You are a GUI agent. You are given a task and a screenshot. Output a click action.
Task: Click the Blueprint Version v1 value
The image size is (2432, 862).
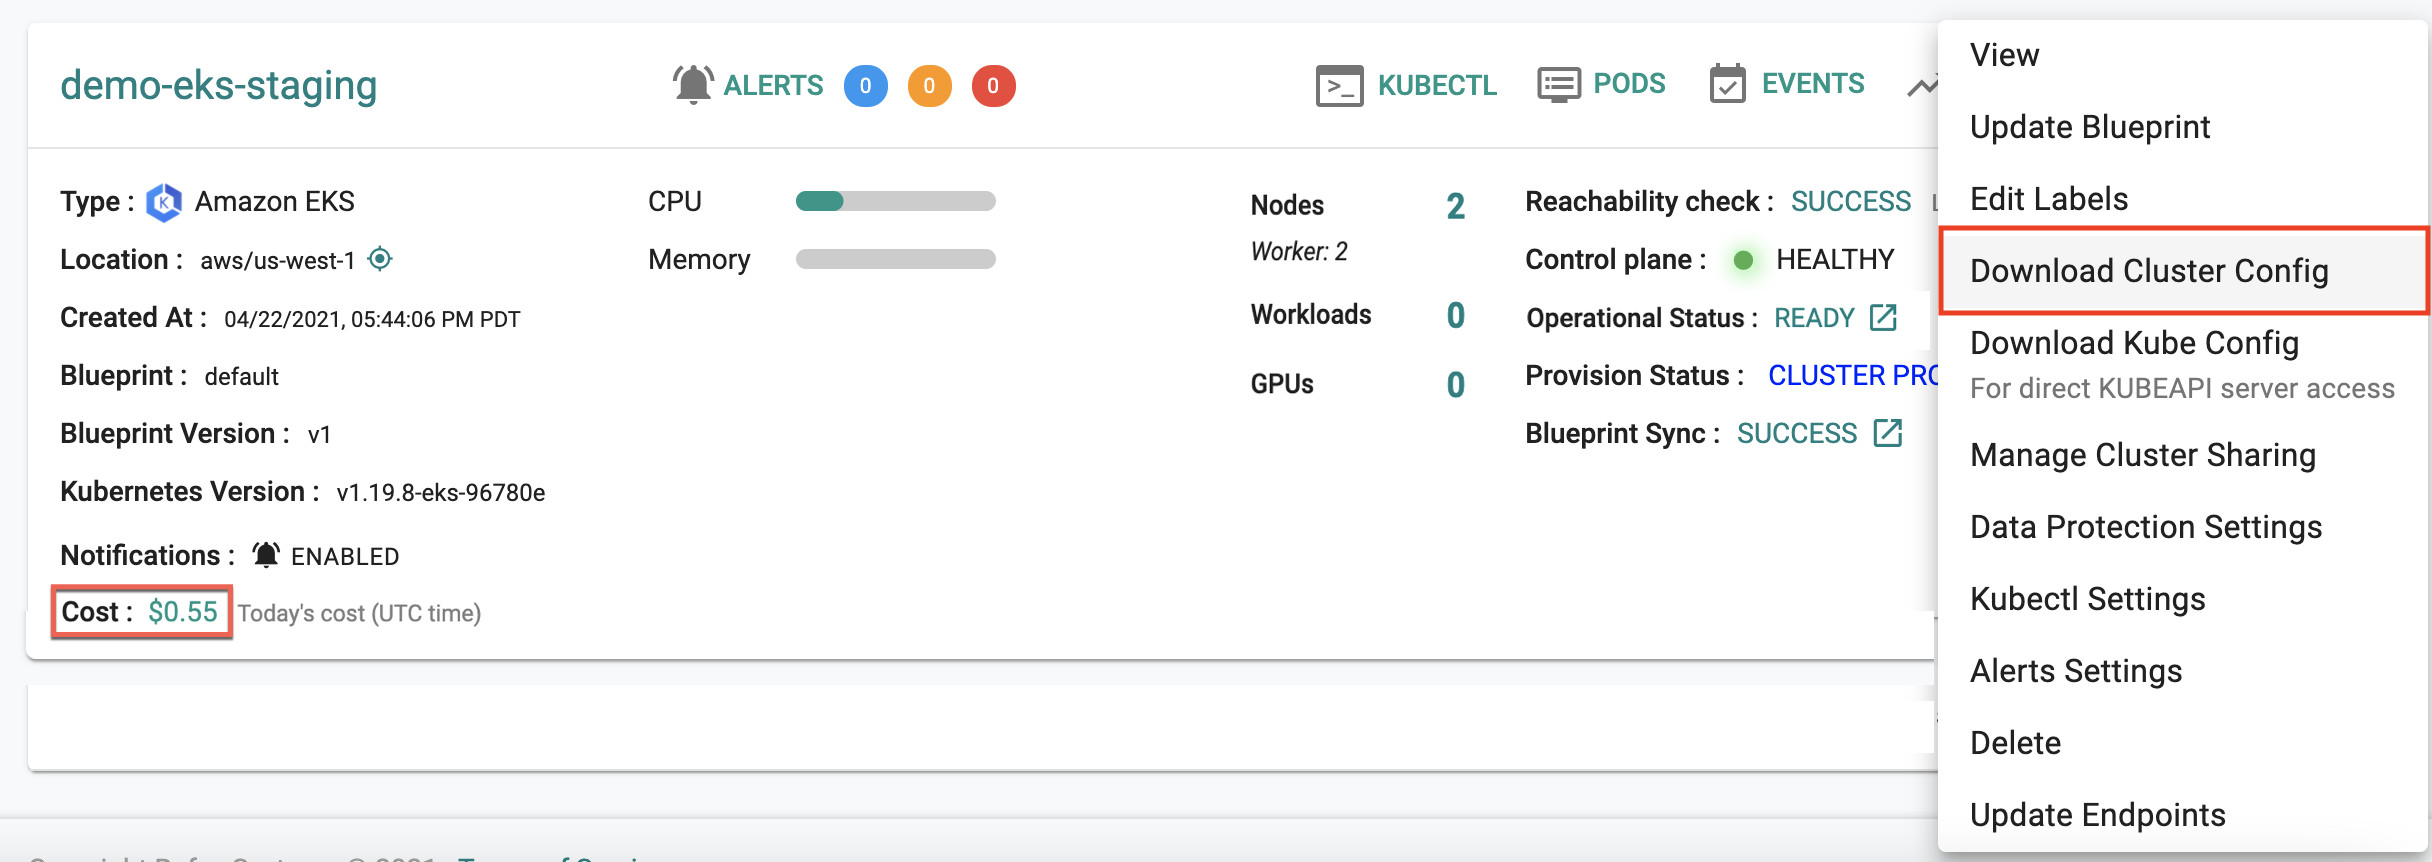319,435
